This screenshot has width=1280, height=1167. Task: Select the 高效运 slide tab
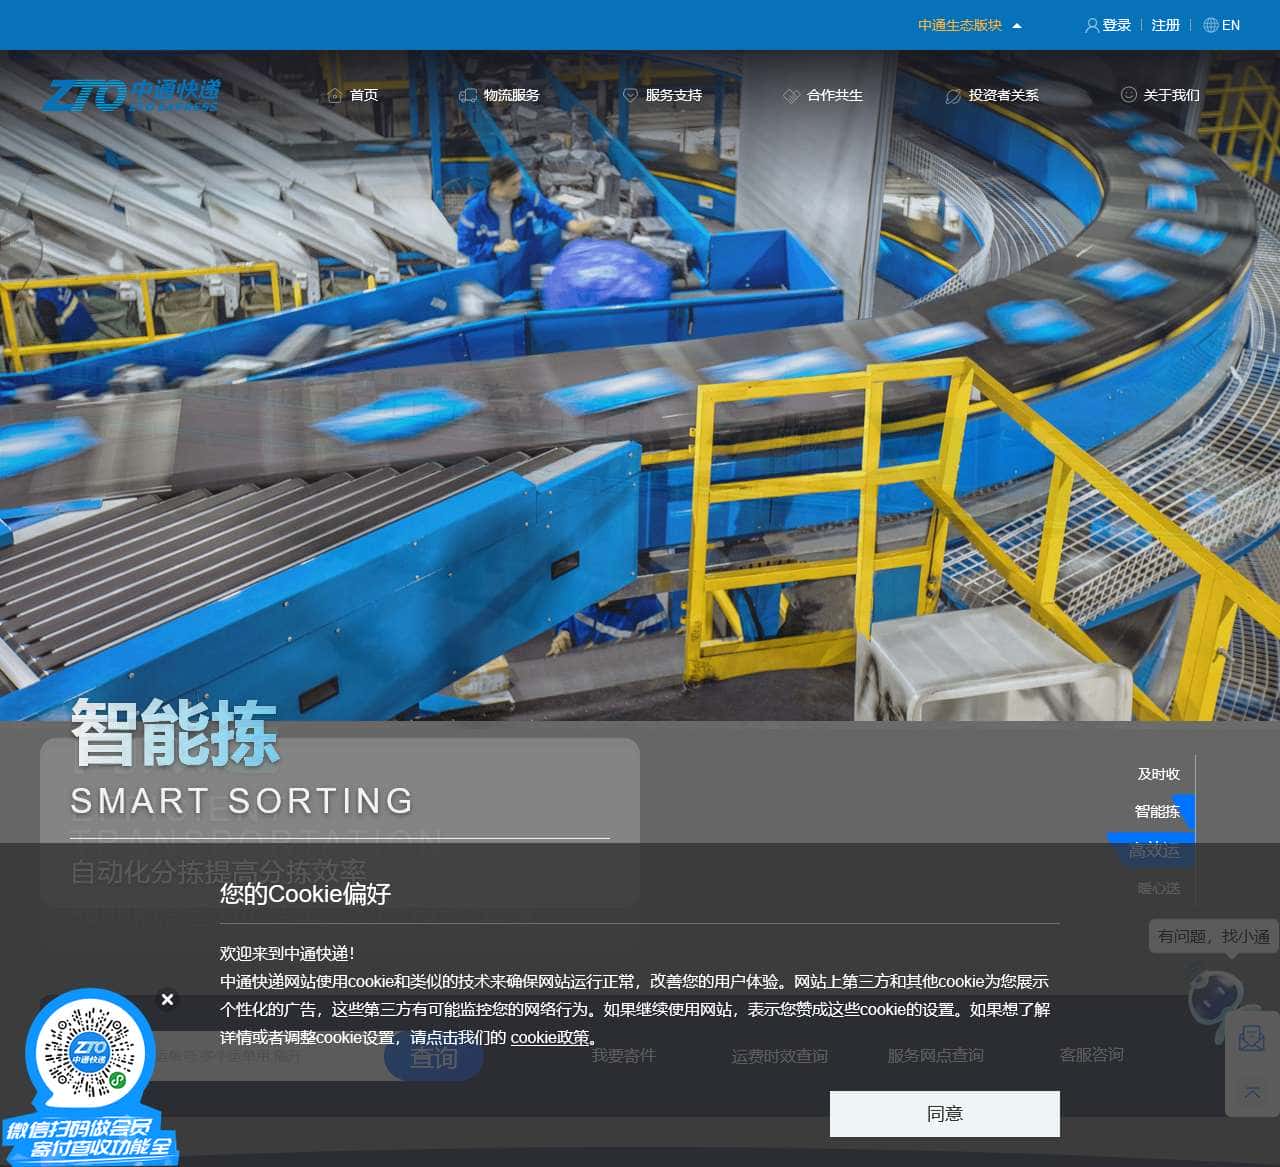[x=1155, y=850]
